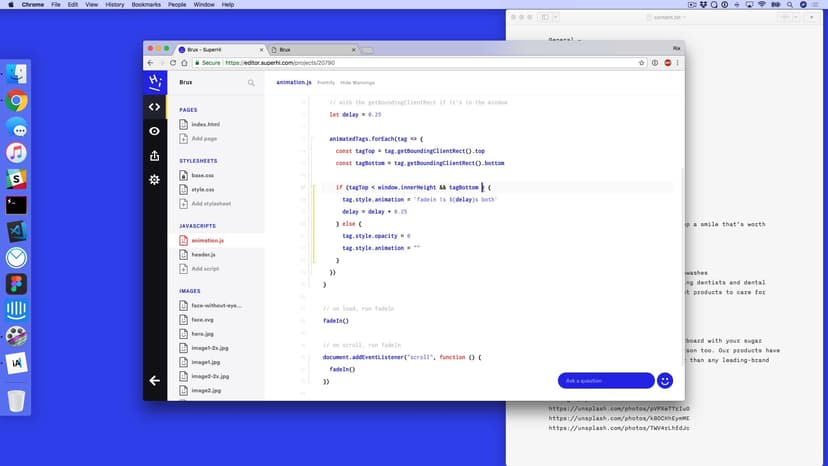Open Figma from the Dock
The image size is (828, 466).
click(x=16, y=284)
